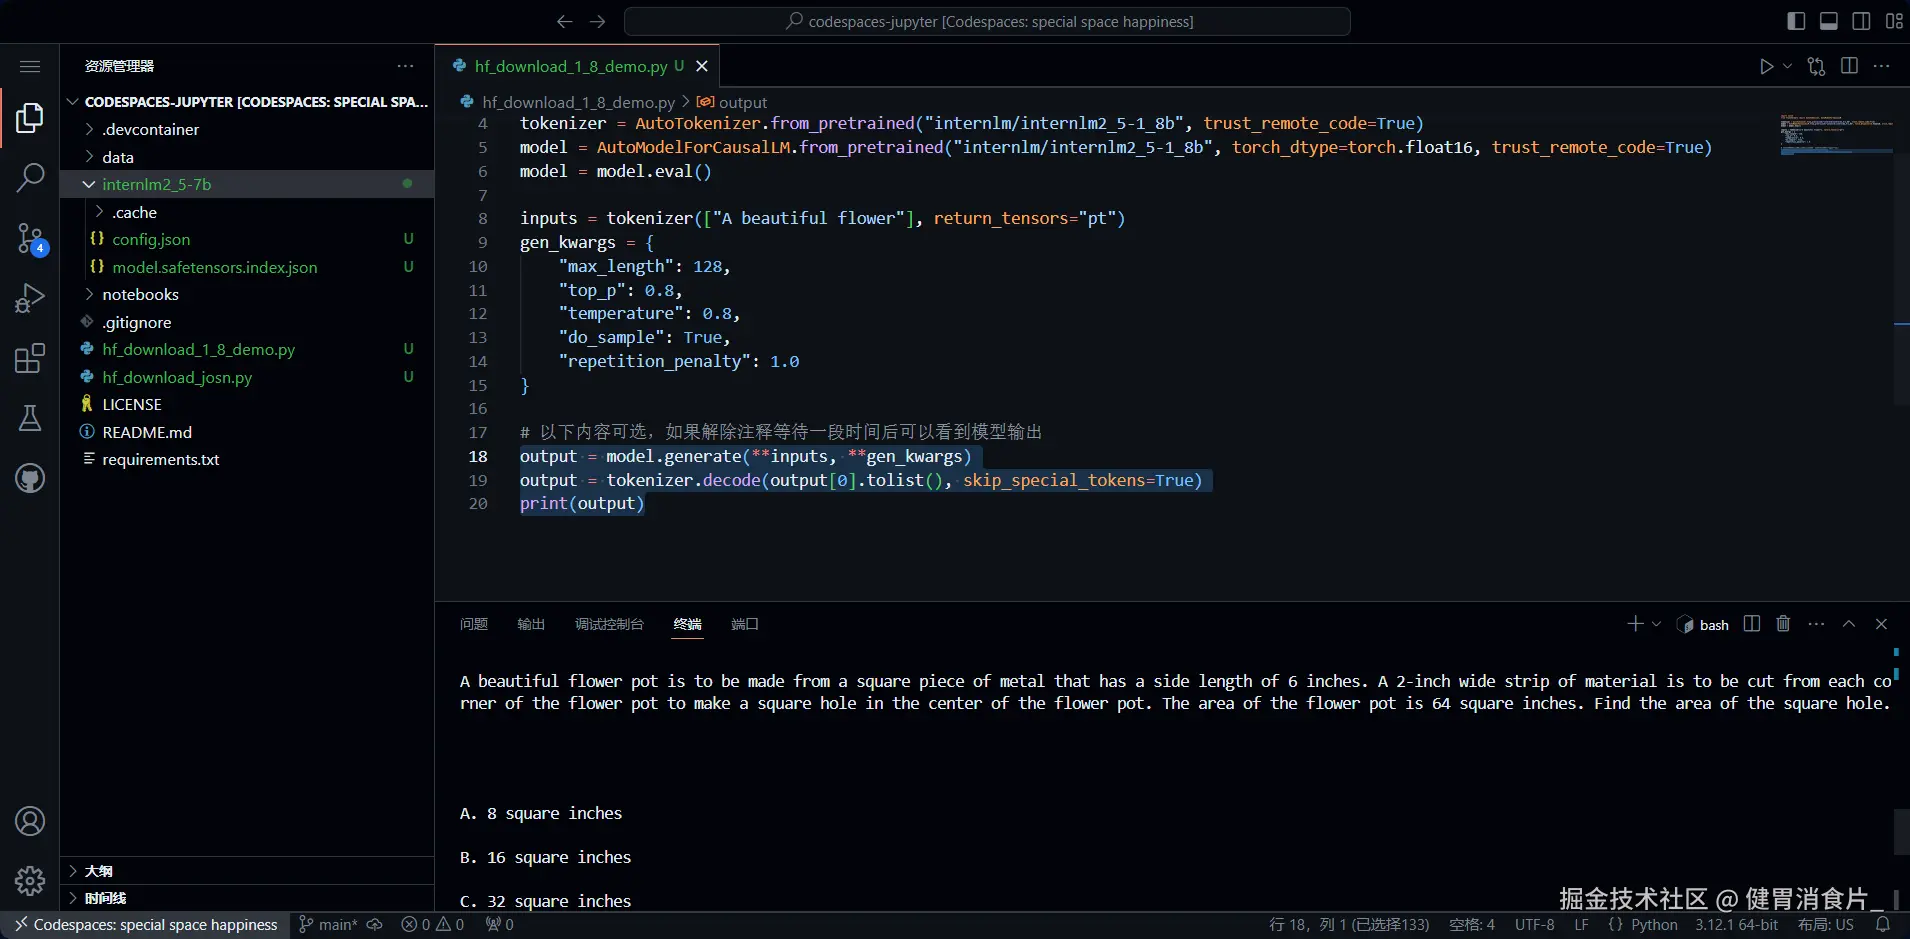Run the Python file

click(x=1766, y=66)
